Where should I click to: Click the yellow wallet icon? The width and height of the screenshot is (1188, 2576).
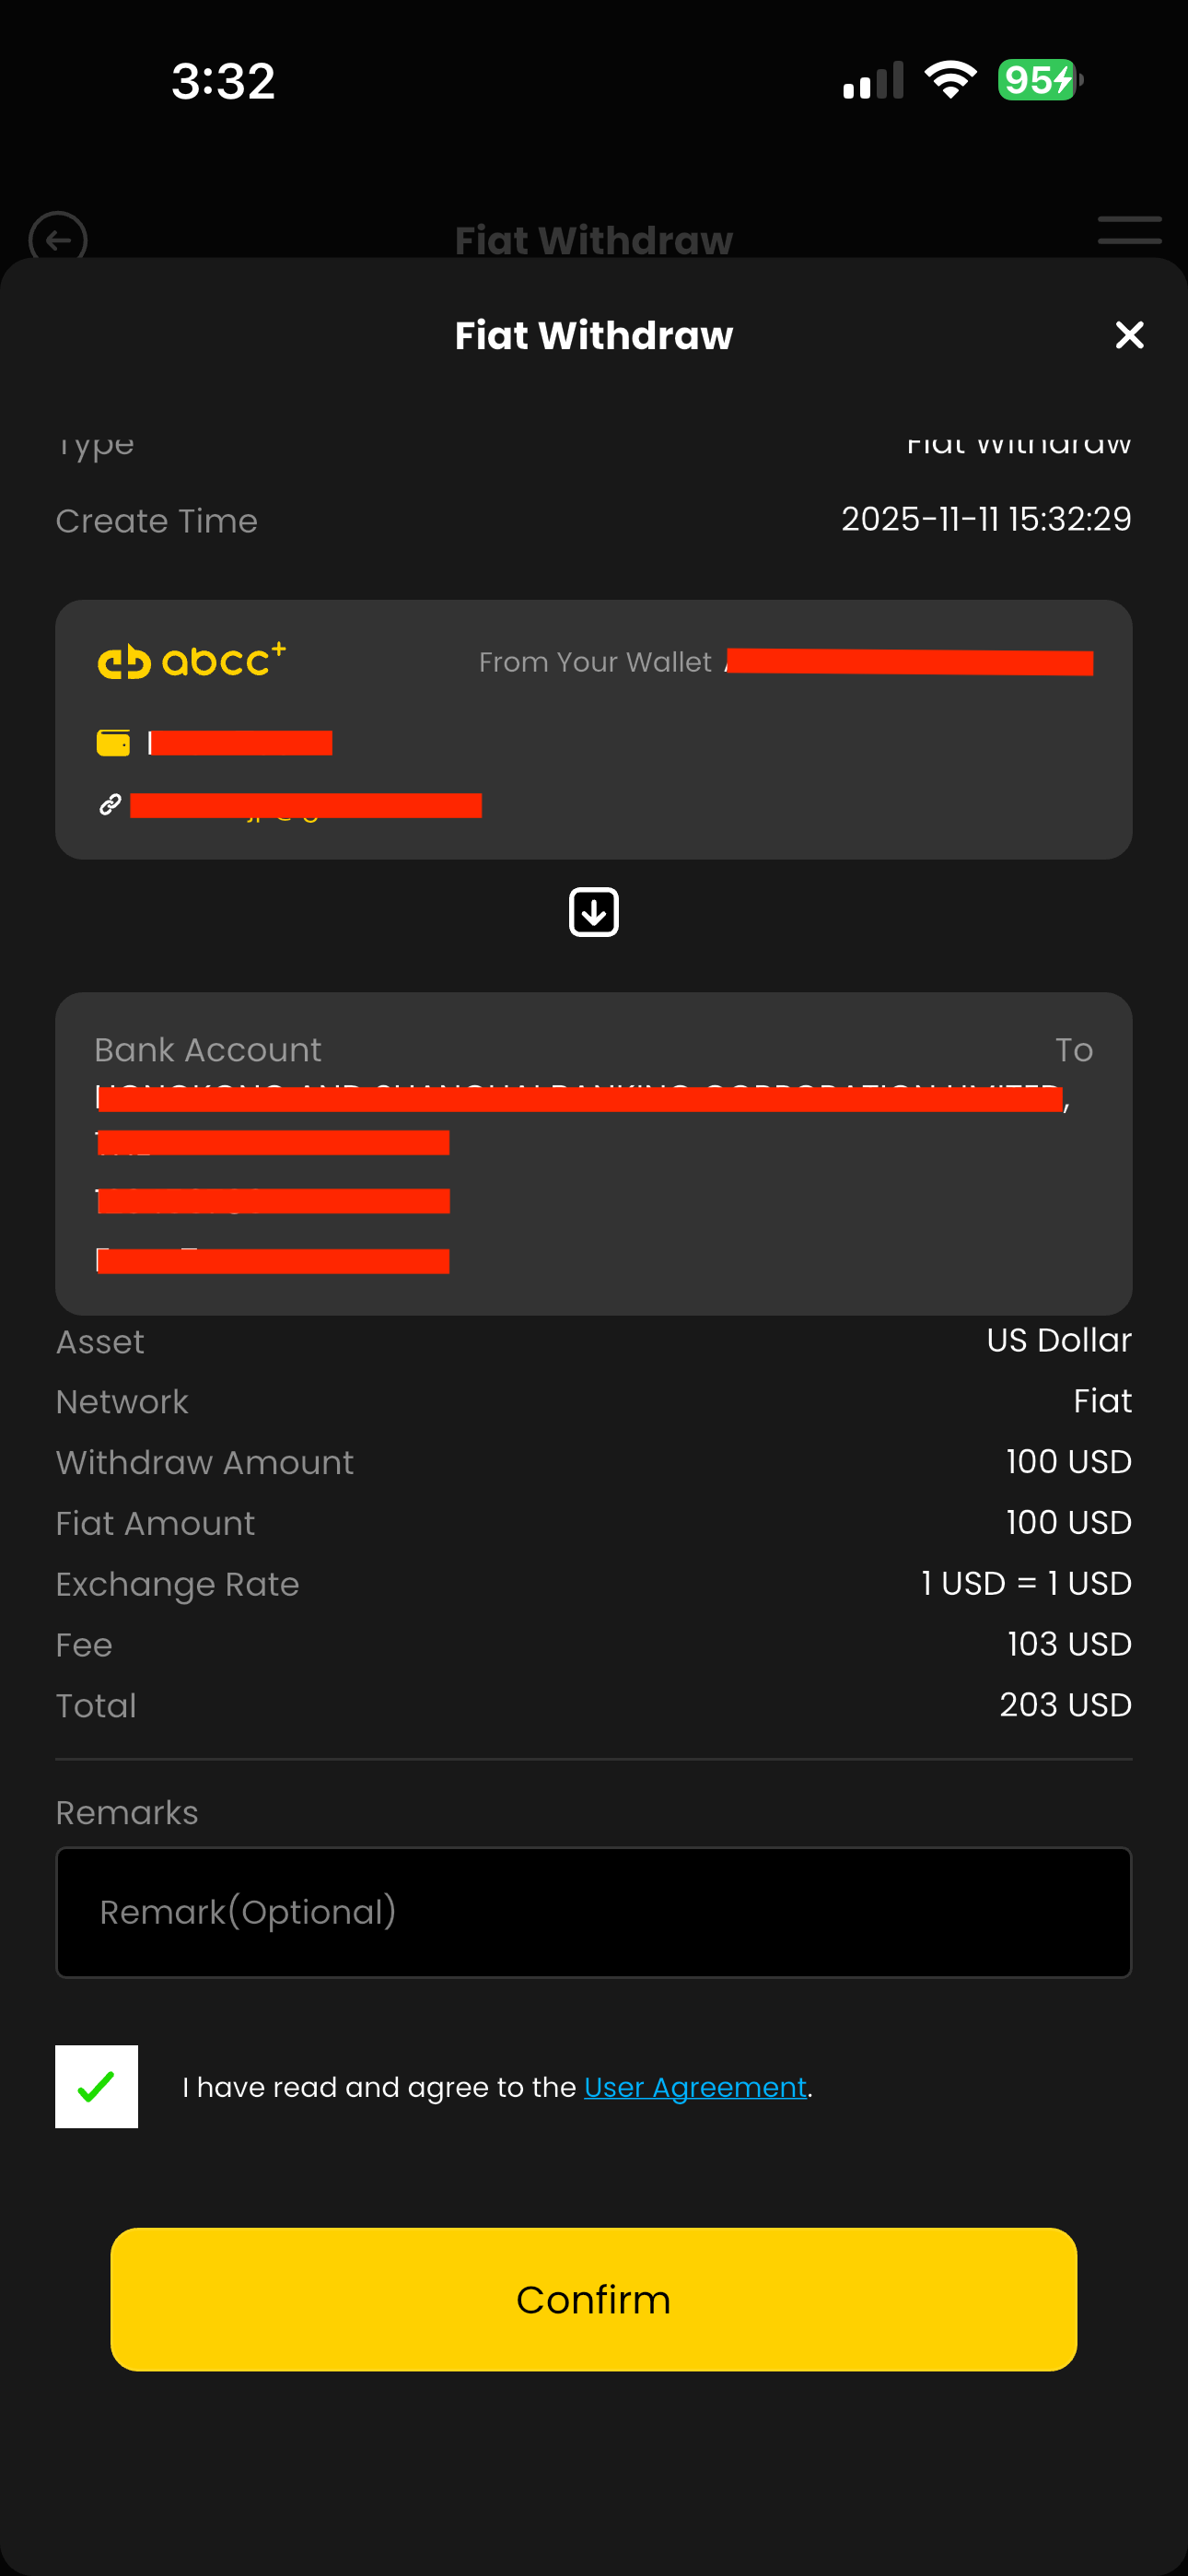113,743
